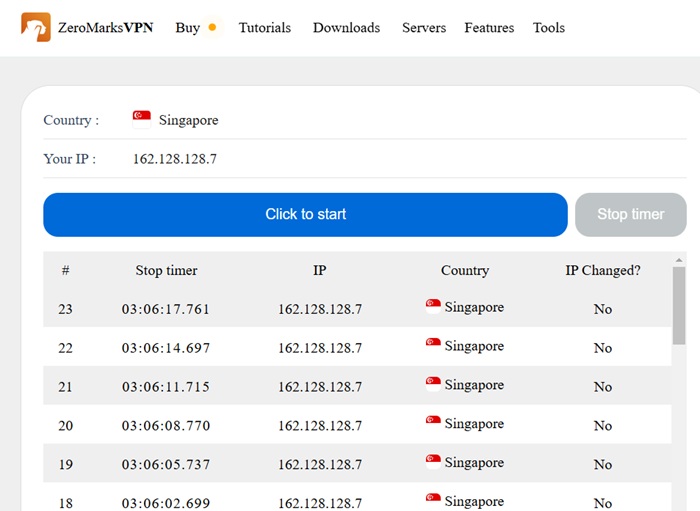This screenshot has width=700, height=511.
Task: Click the IP address in row 20
Action: [320, 426]
